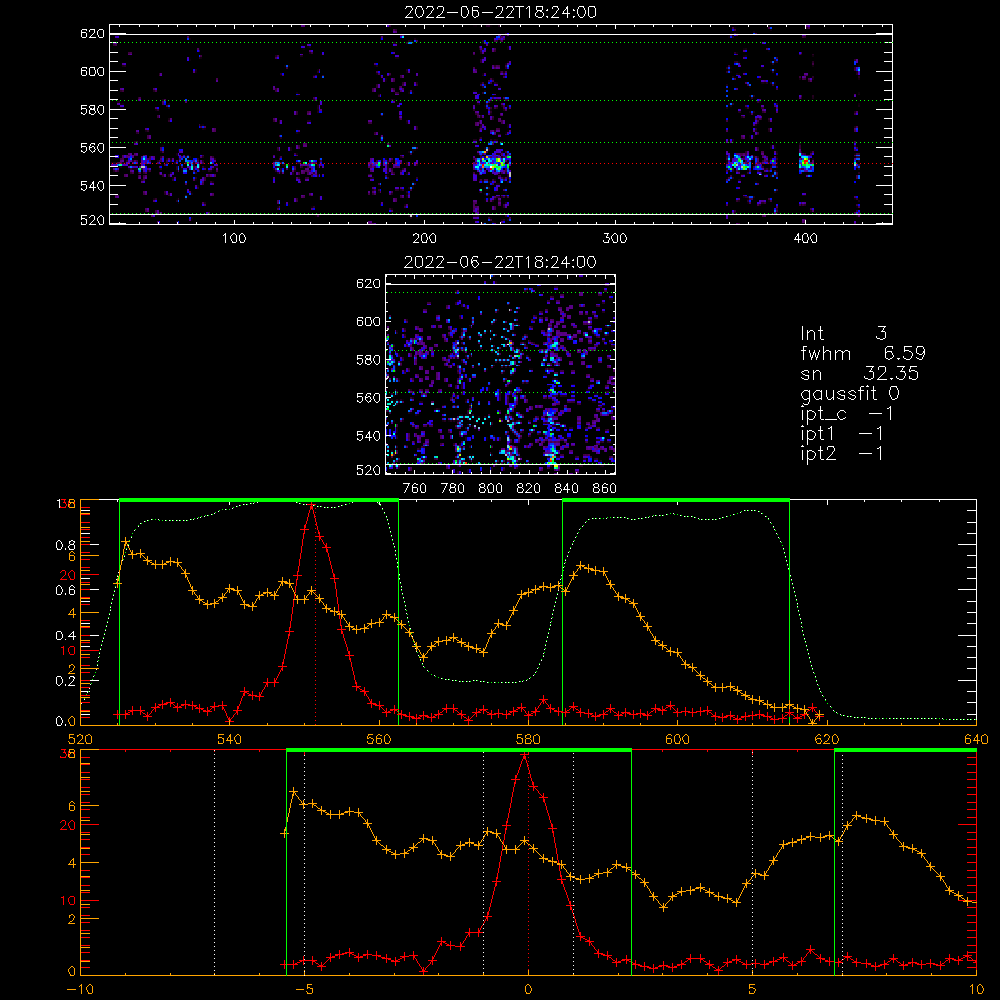
Task: Click the small bright blob near 400 in top spectrogram
Action: (x=807, y=162)
